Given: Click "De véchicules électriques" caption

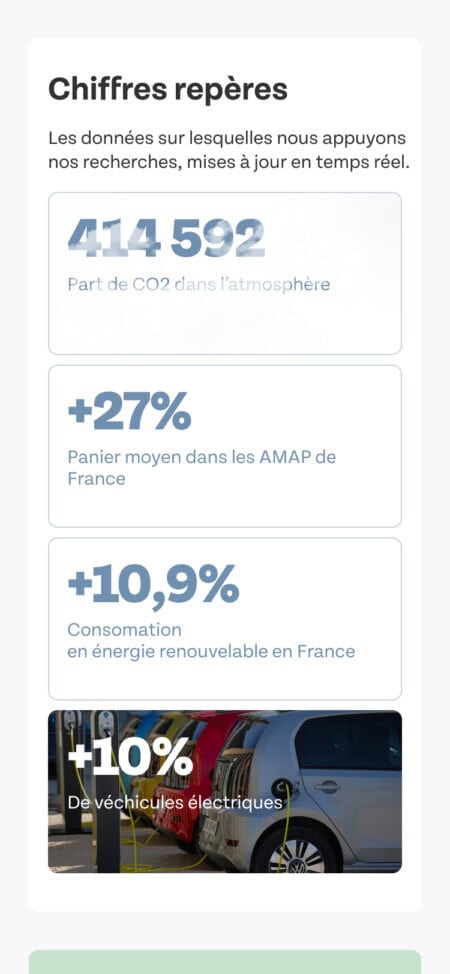Looking at the screenshot, I should coord(174,803).
